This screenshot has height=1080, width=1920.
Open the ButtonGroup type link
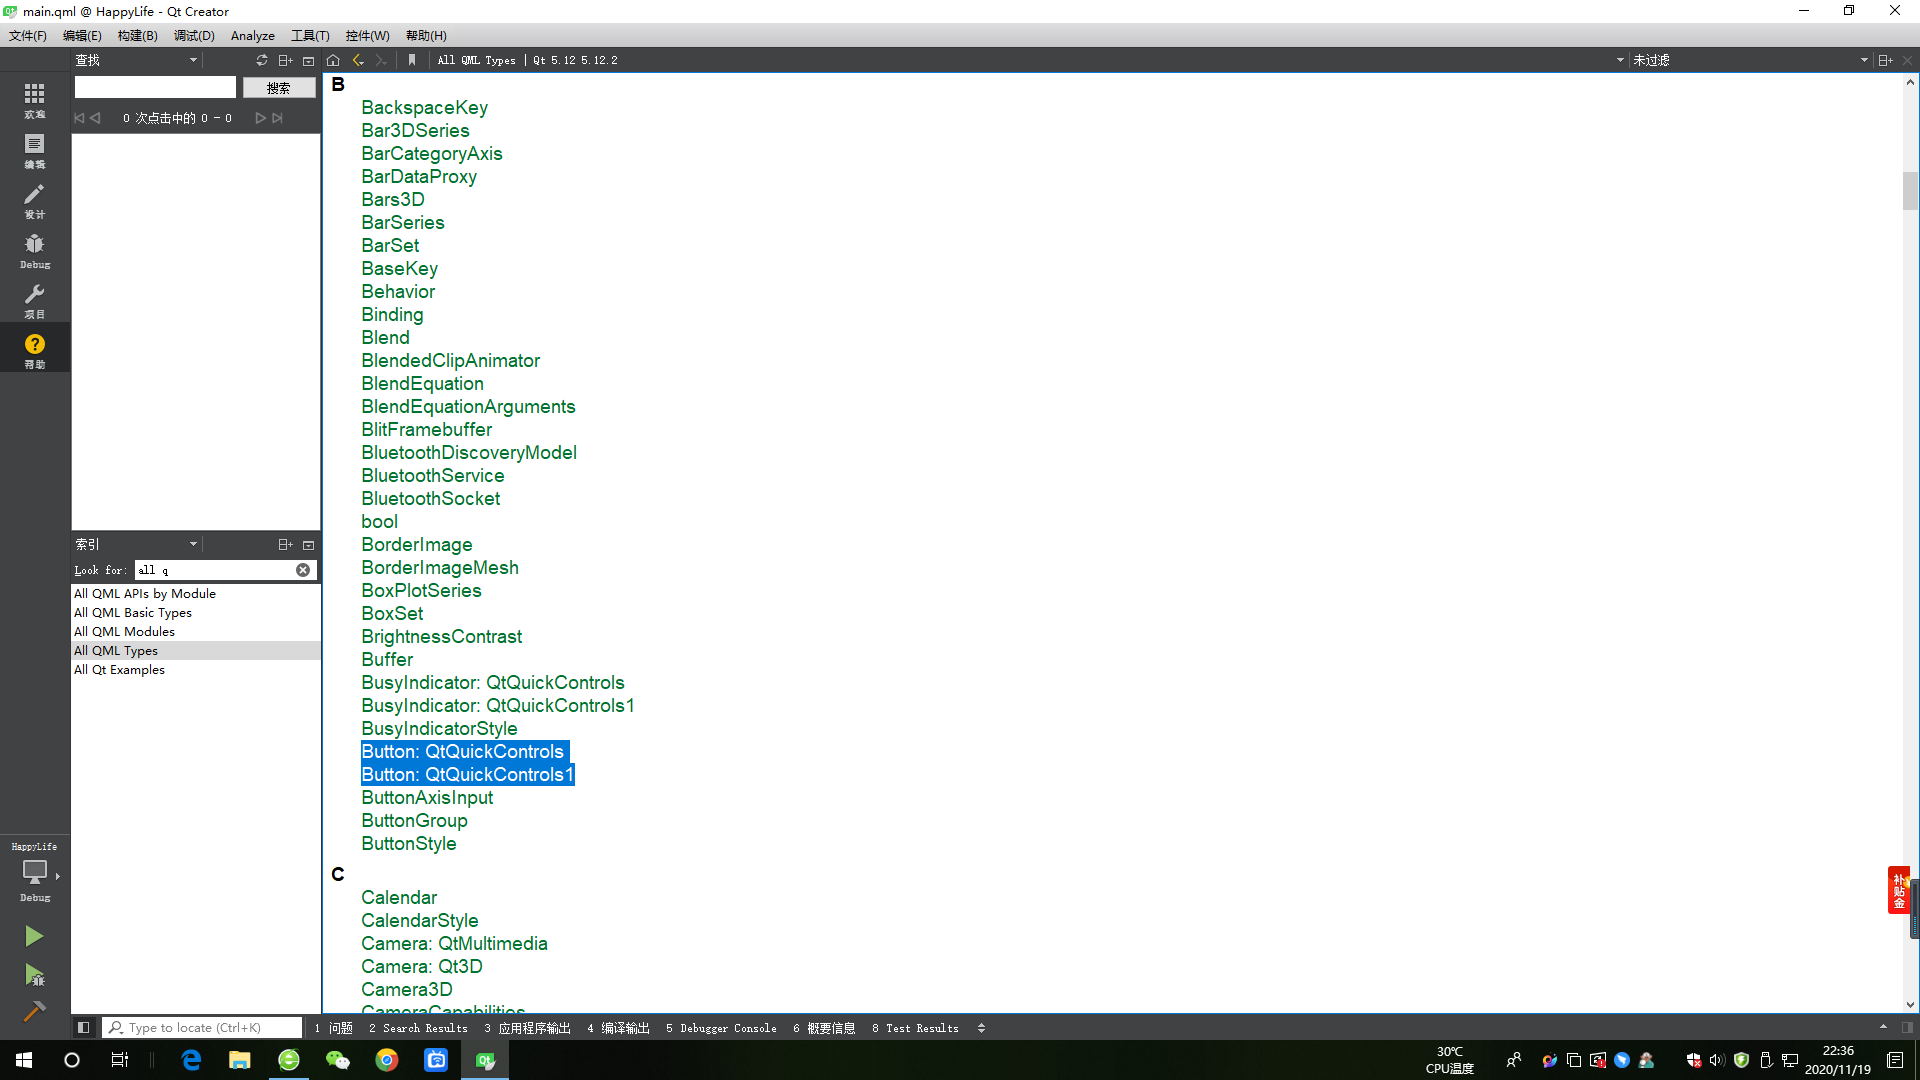(x=414, y=821)
